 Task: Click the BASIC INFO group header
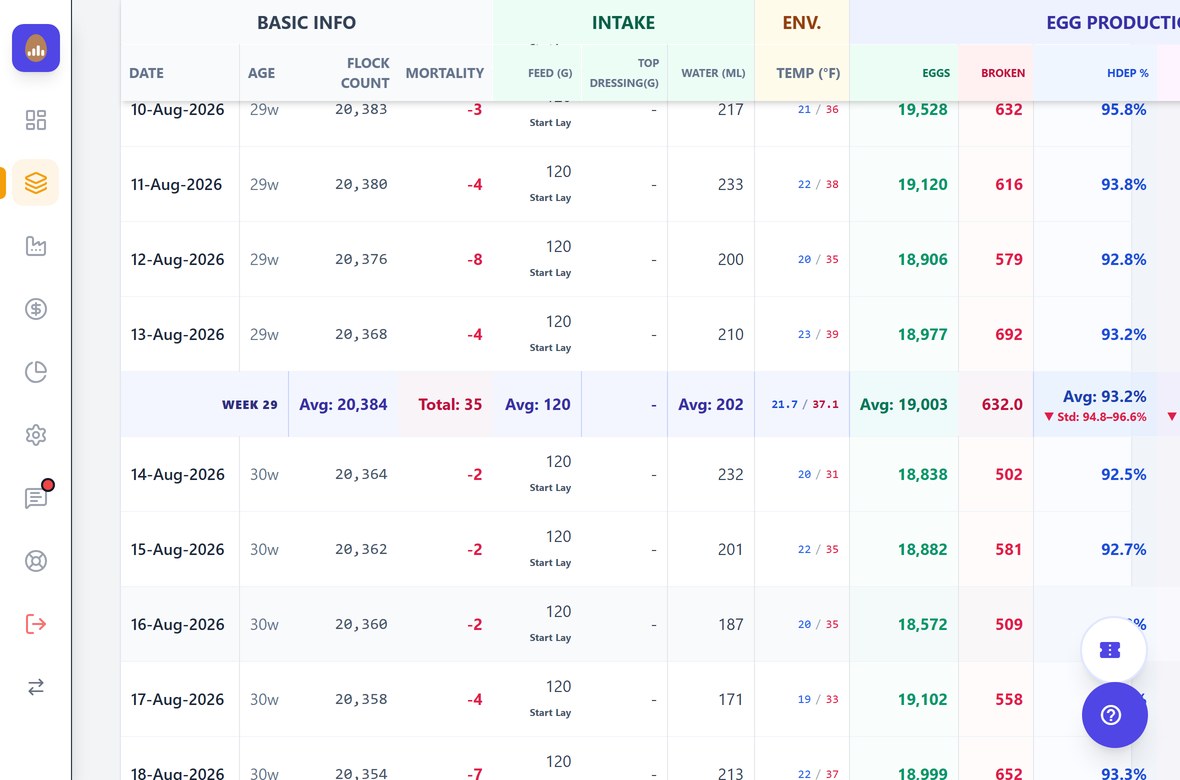pos(306,23)
